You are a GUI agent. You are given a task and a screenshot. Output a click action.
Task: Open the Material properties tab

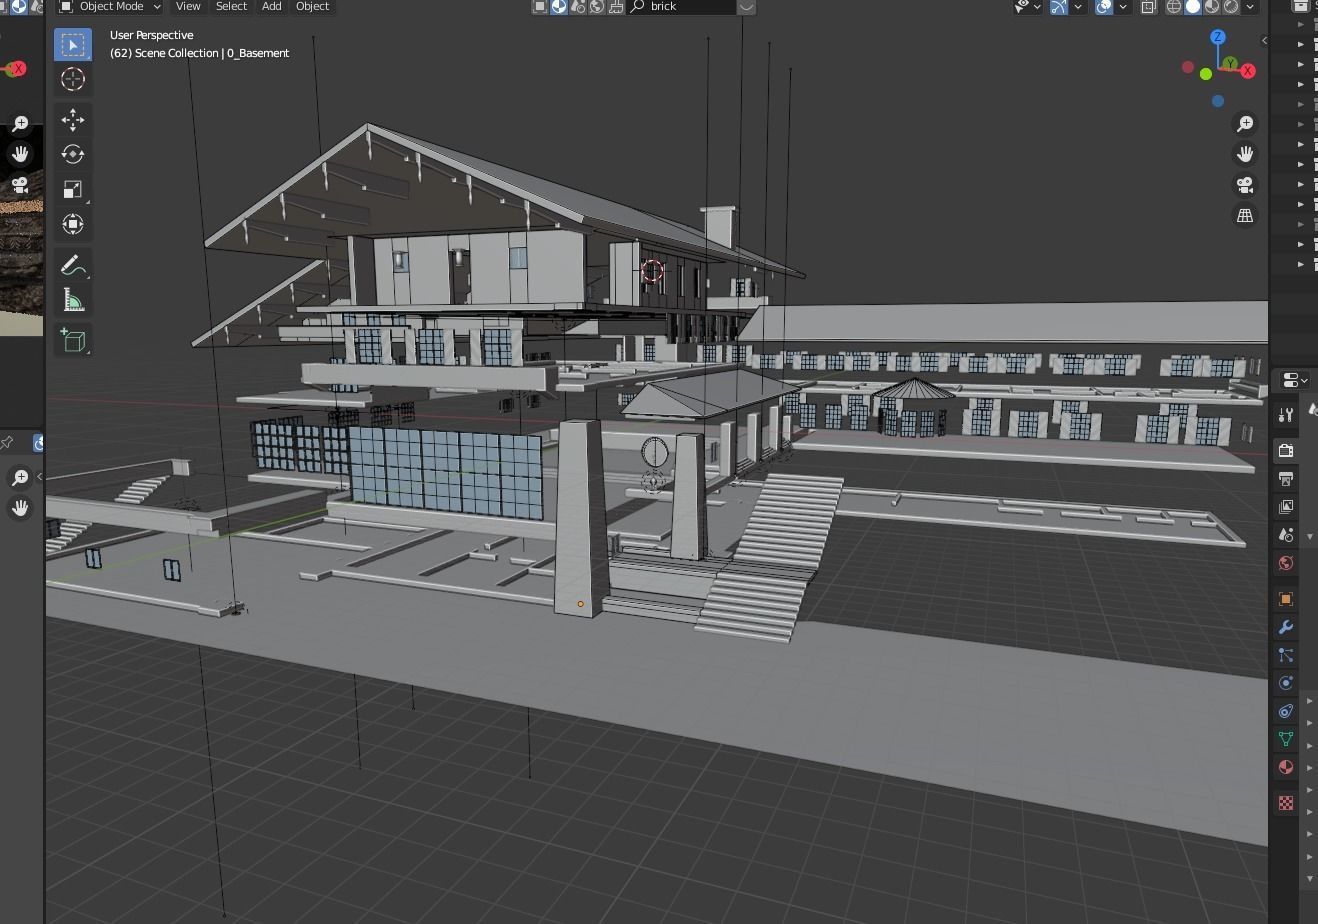click(x=1286, y=767)
